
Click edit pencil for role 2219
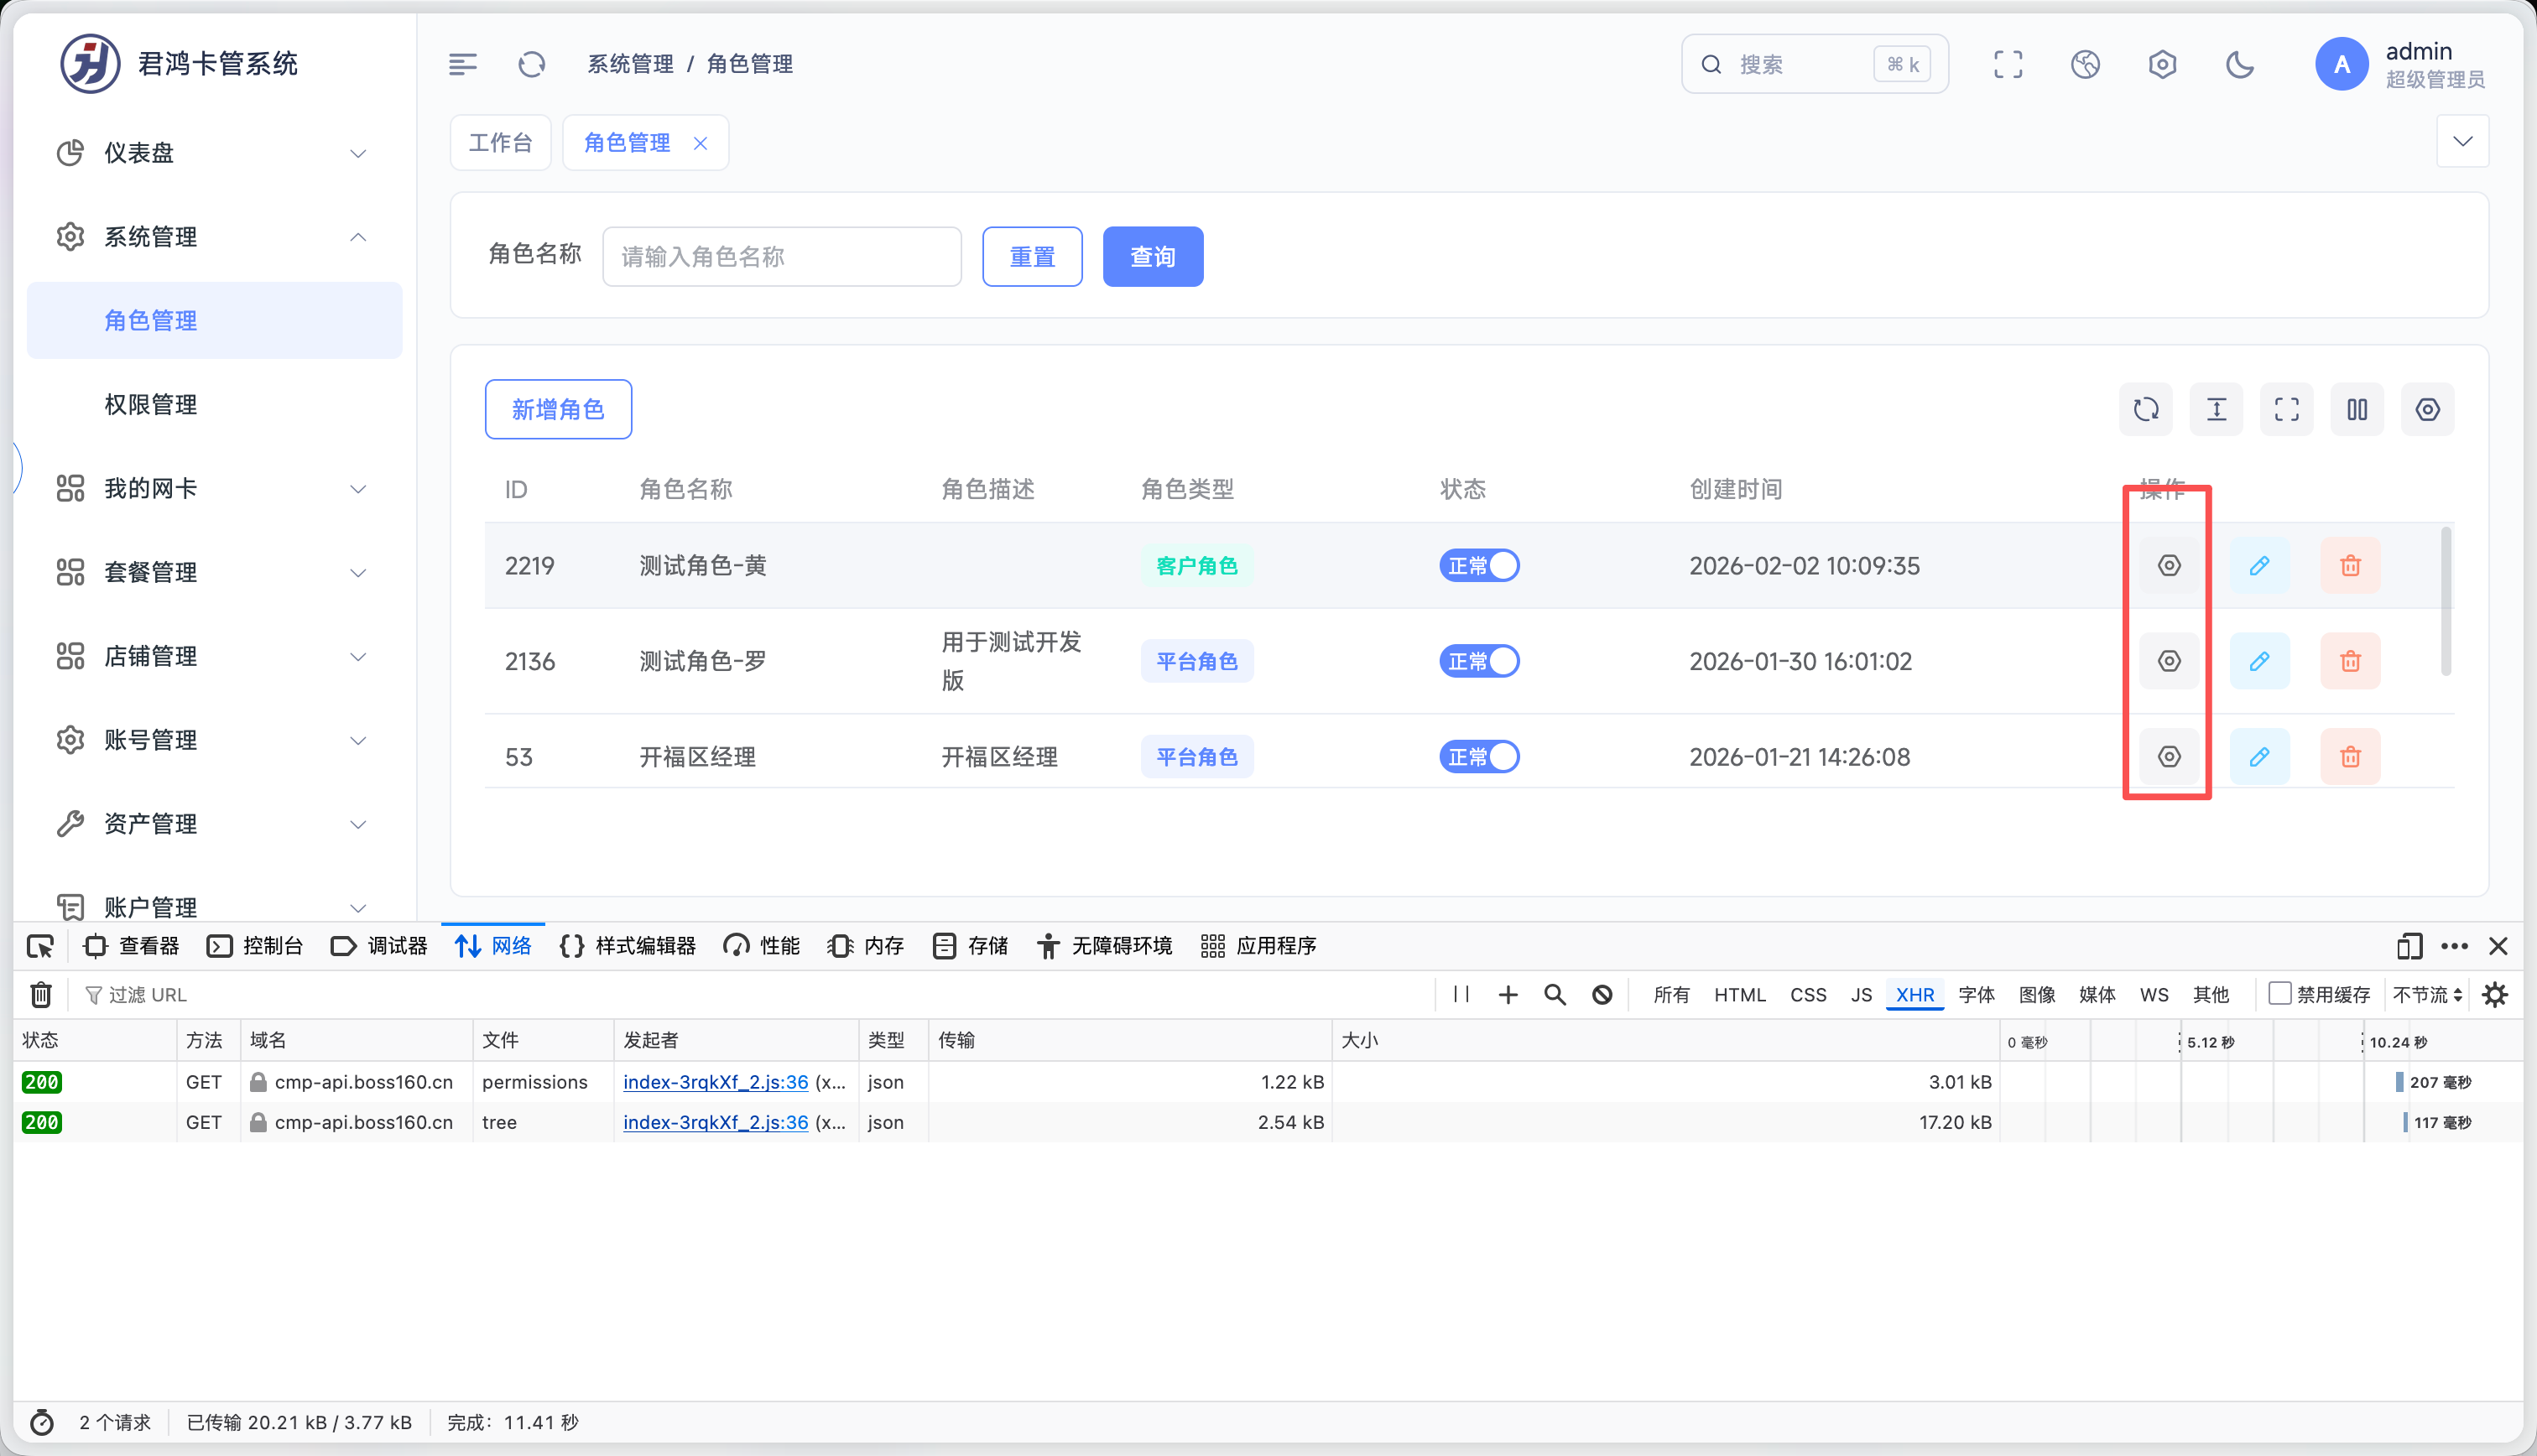click(2259, 566)
